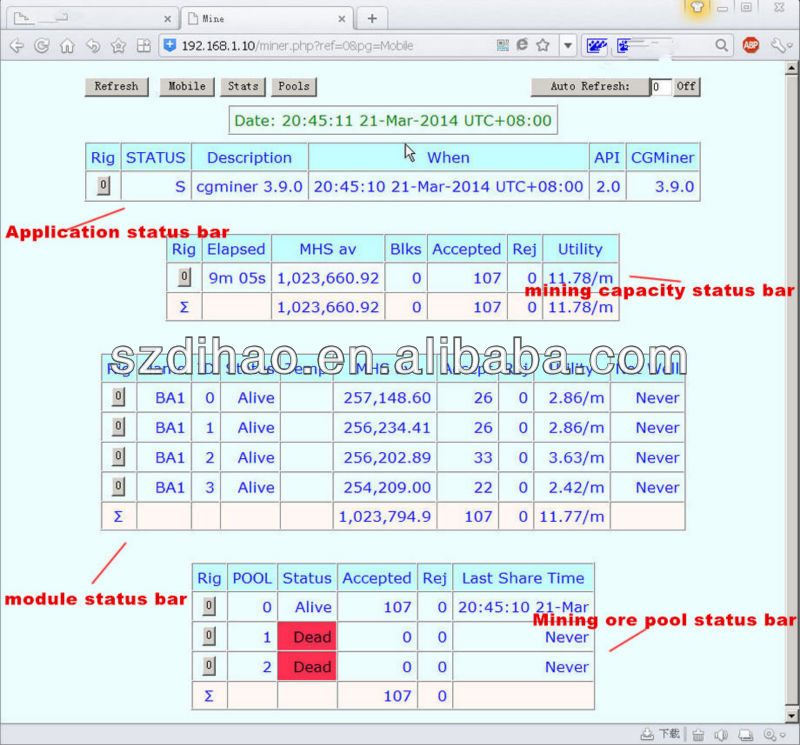
Task: Open the zoom magnifier icon in status bar
Action: pos(770,735)
